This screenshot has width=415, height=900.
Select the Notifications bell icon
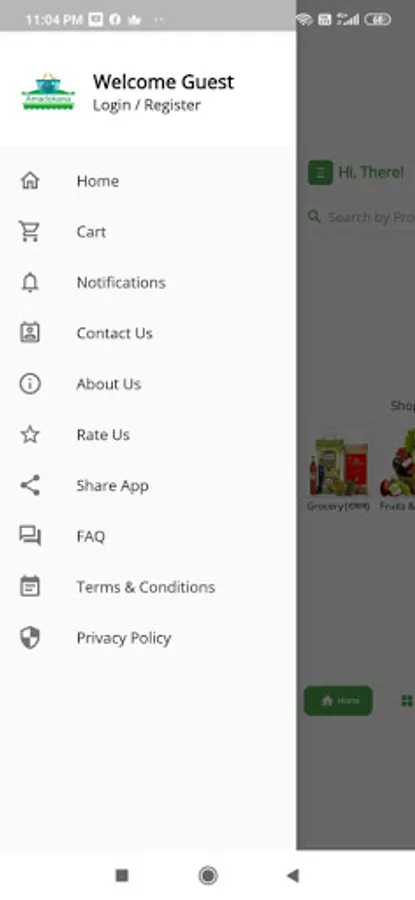coord(30,282)
